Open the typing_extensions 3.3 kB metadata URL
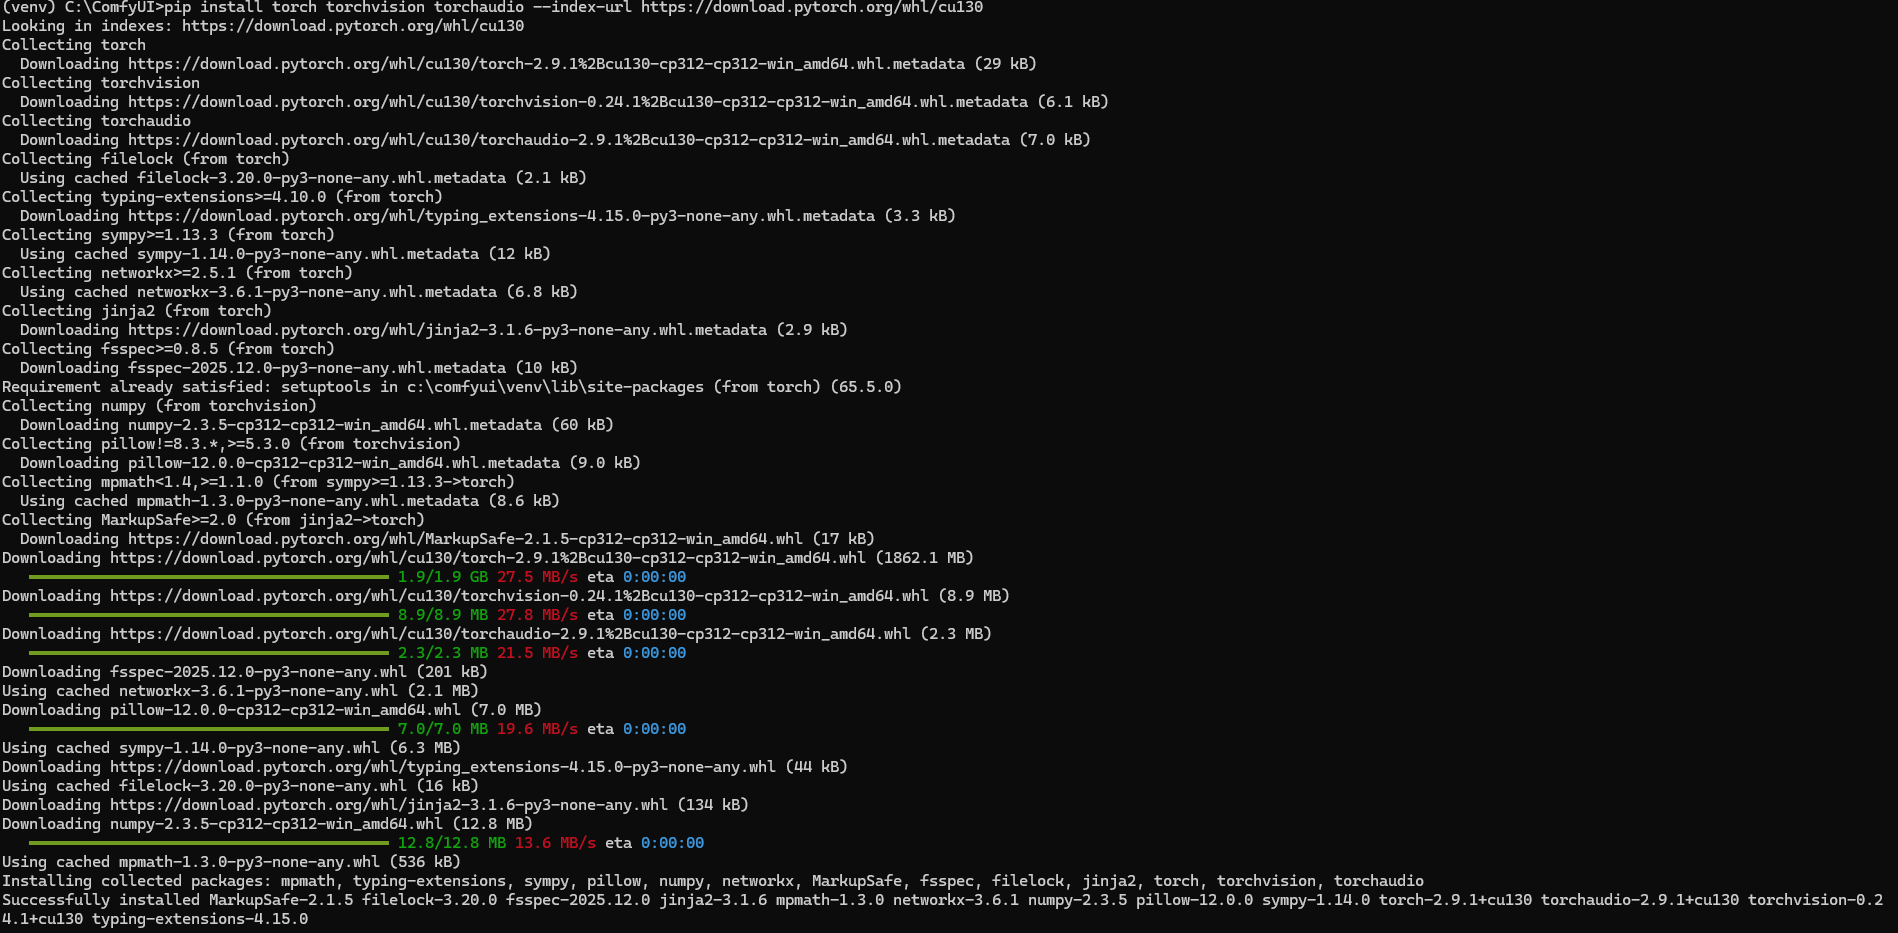 pos(501,216)
